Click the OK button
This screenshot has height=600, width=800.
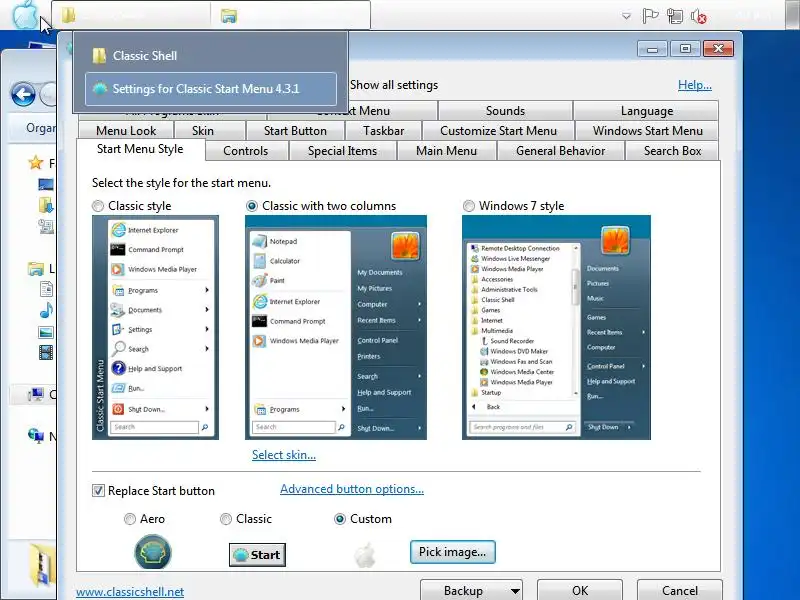point(580,590)
